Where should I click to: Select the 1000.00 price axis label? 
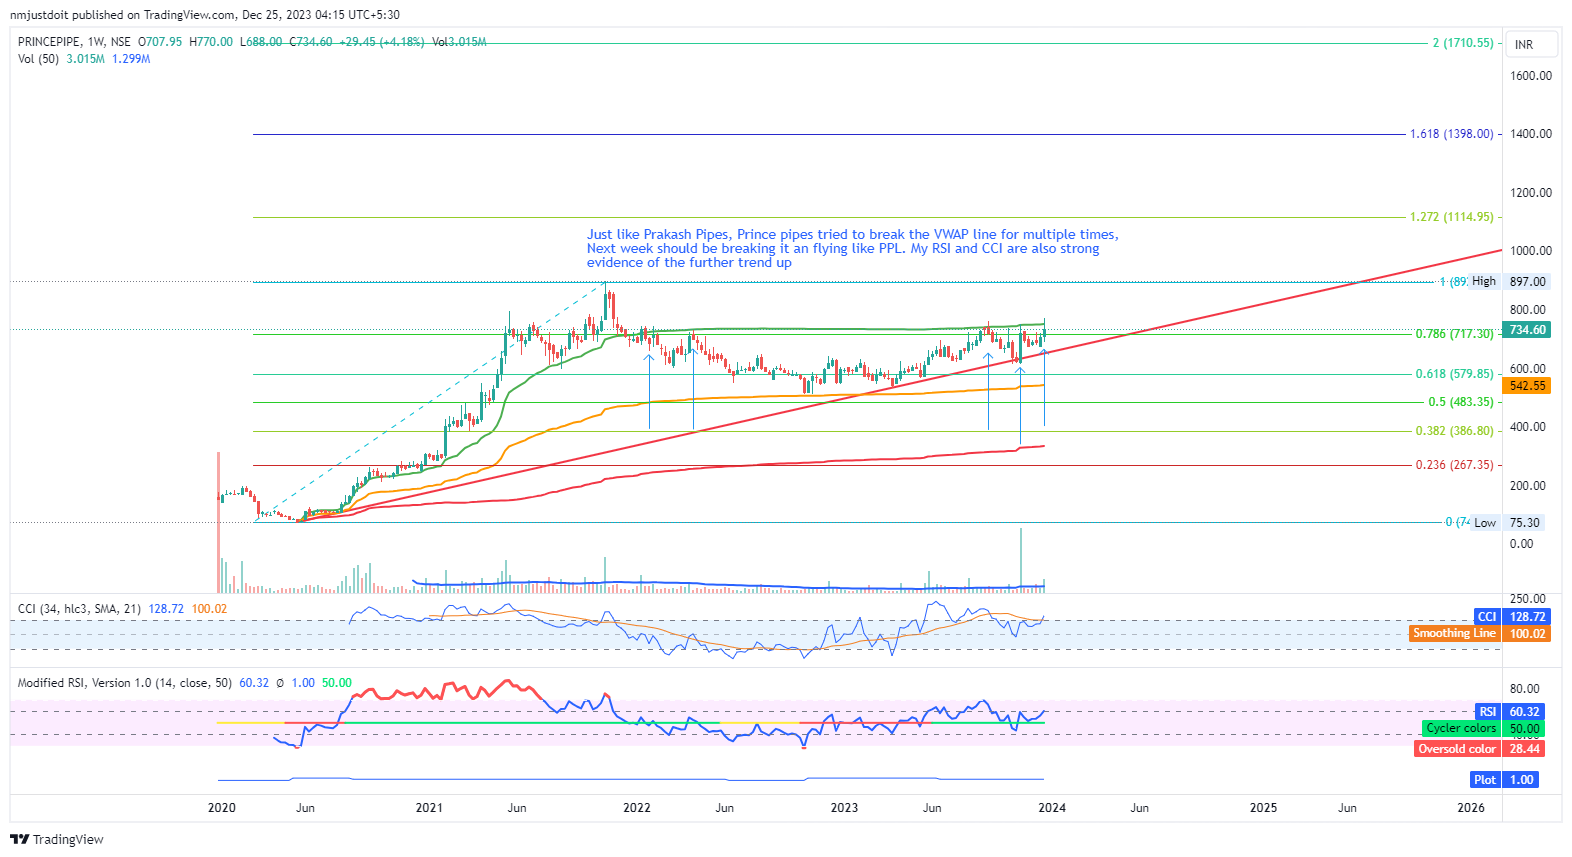pyautogui.click(x=1530, y=251)
